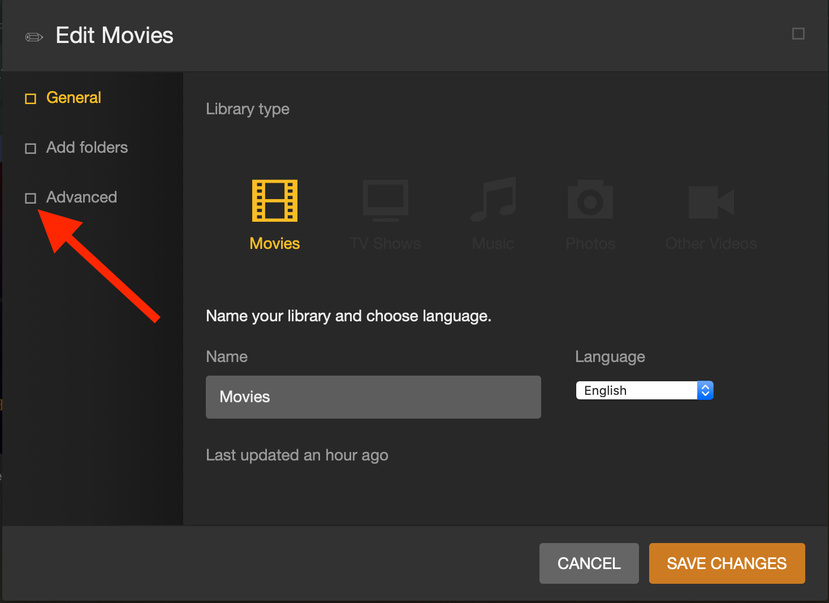Click the TV Shows label

pyautogui.click(x=385, y=244)
